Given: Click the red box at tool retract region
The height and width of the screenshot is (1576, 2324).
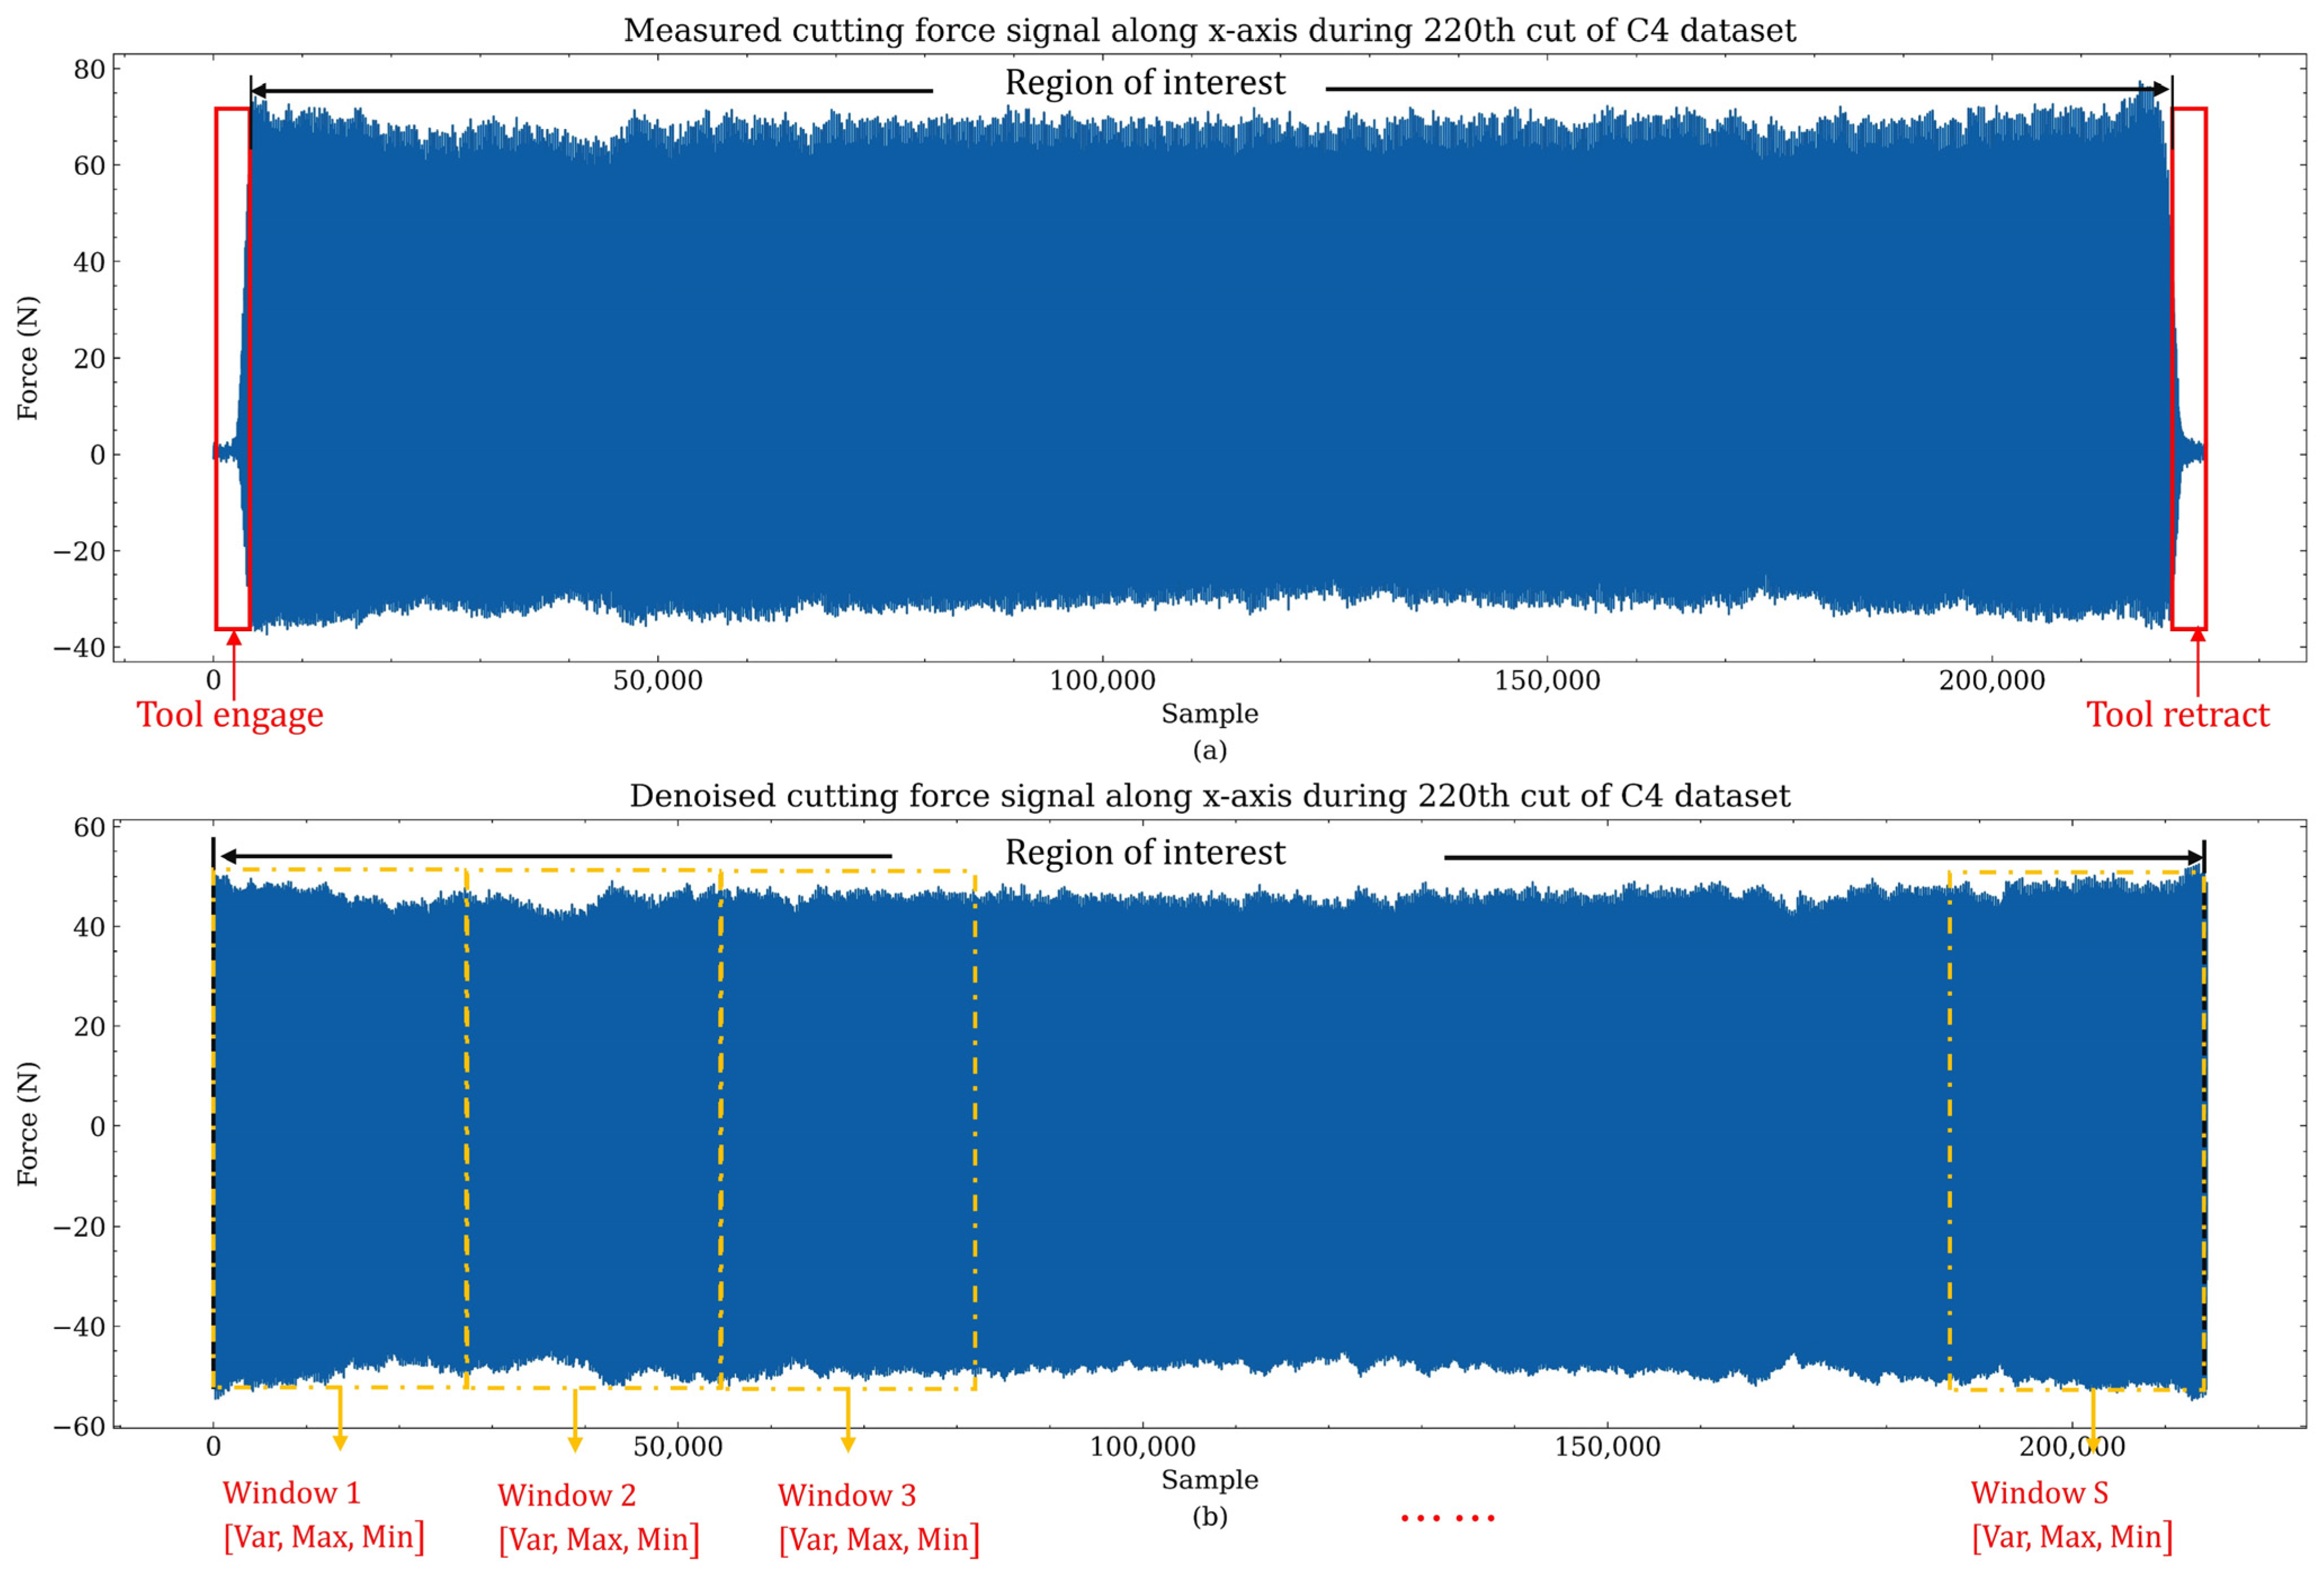Looking at the screenshot, I should coord(2189,368).
